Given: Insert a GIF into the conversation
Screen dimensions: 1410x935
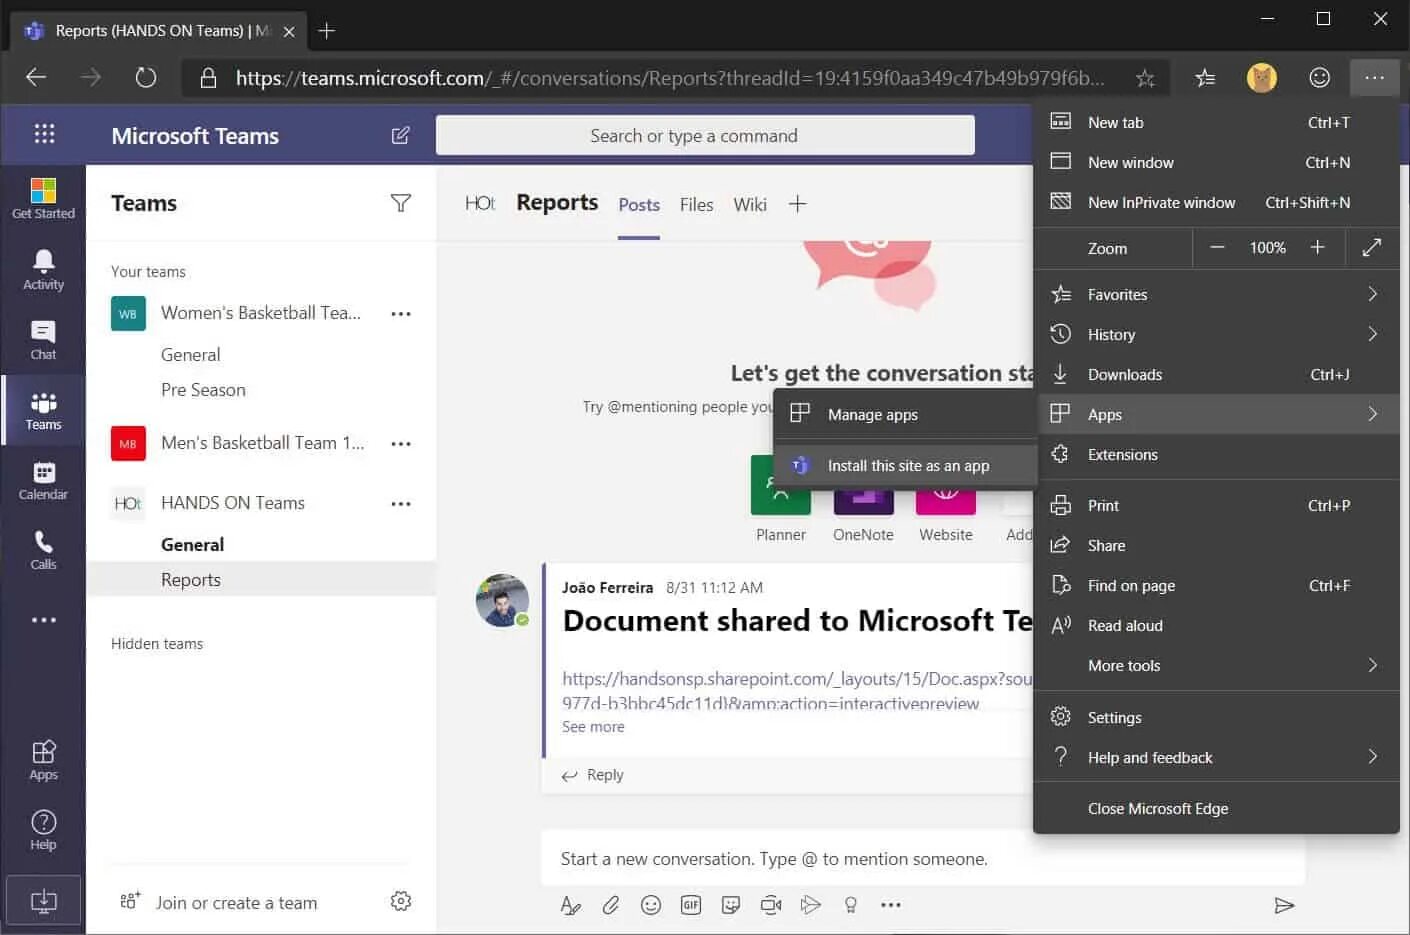Looking at the screenshot, I should [x=691, y=905].
